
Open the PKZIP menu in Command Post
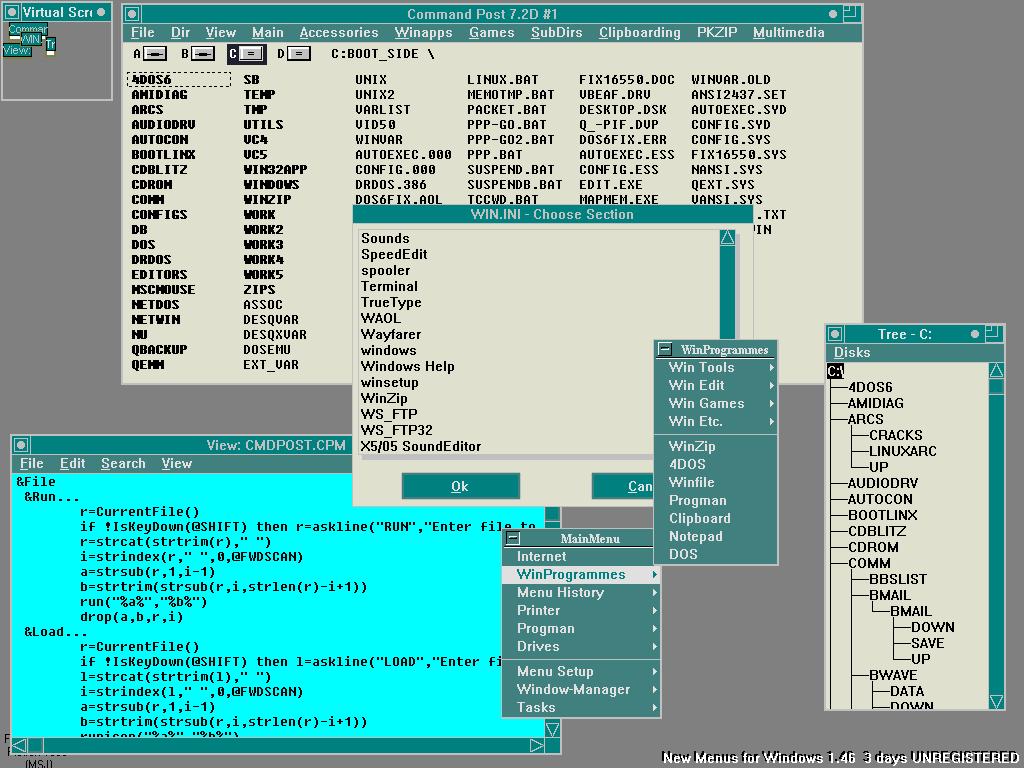[716, 32]
